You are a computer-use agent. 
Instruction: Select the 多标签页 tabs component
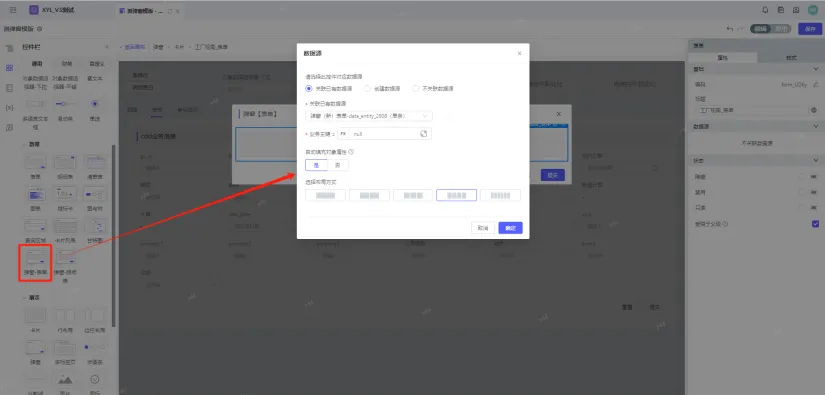pyautogui.click(x=65, y=351)
